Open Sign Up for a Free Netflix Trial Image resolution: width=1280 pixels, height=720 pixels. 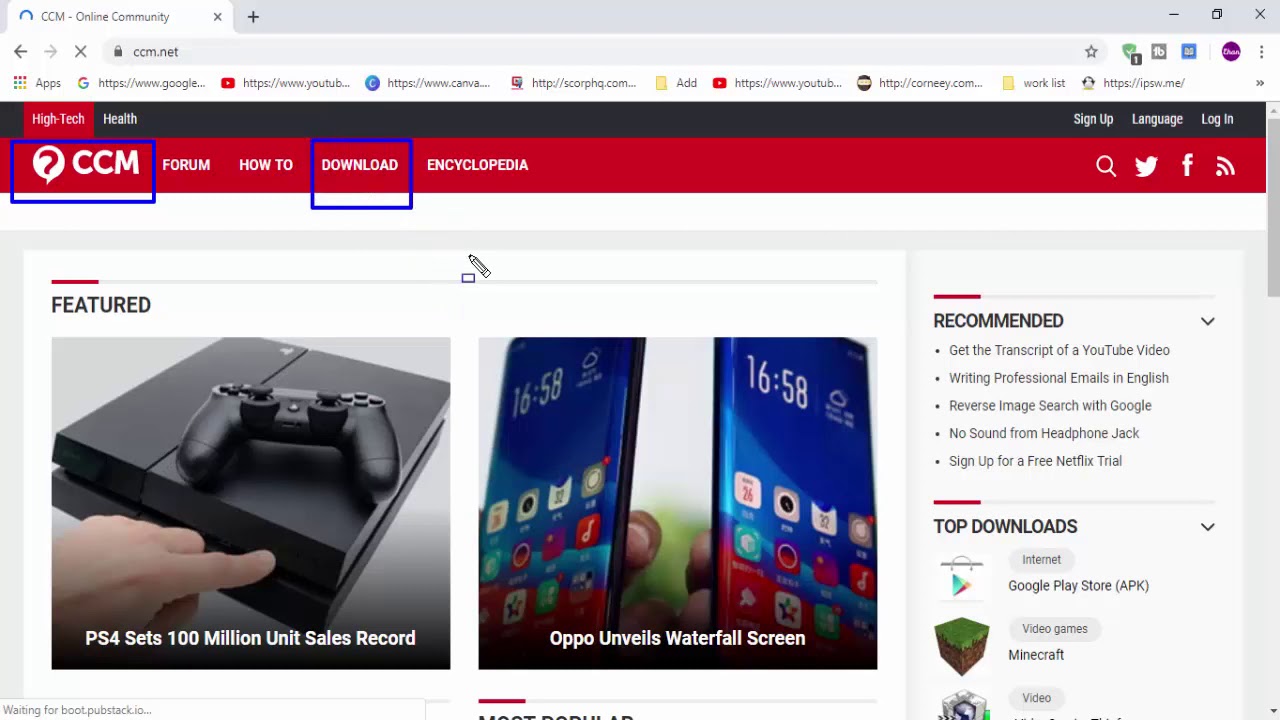(1035, 461)
